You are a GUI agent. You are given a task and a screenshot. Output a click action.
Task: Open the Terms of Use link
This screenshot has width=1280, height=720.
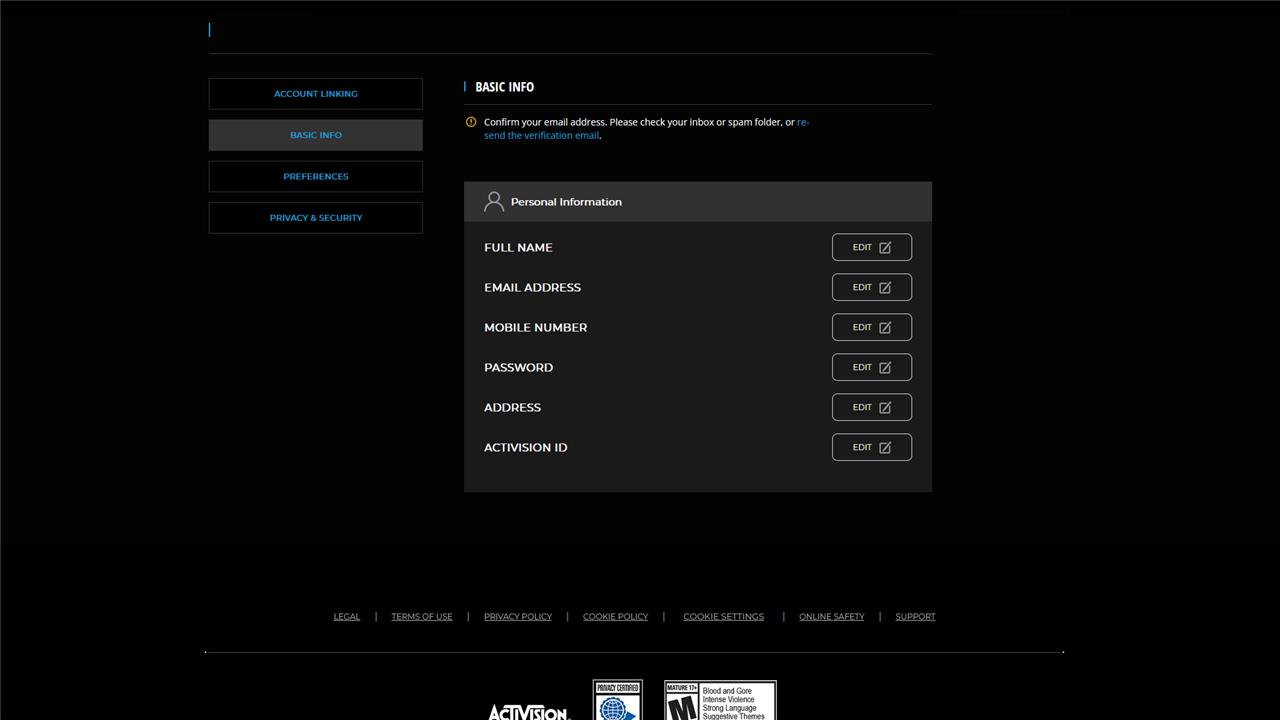pyautogui.click(x=422, y=617)
